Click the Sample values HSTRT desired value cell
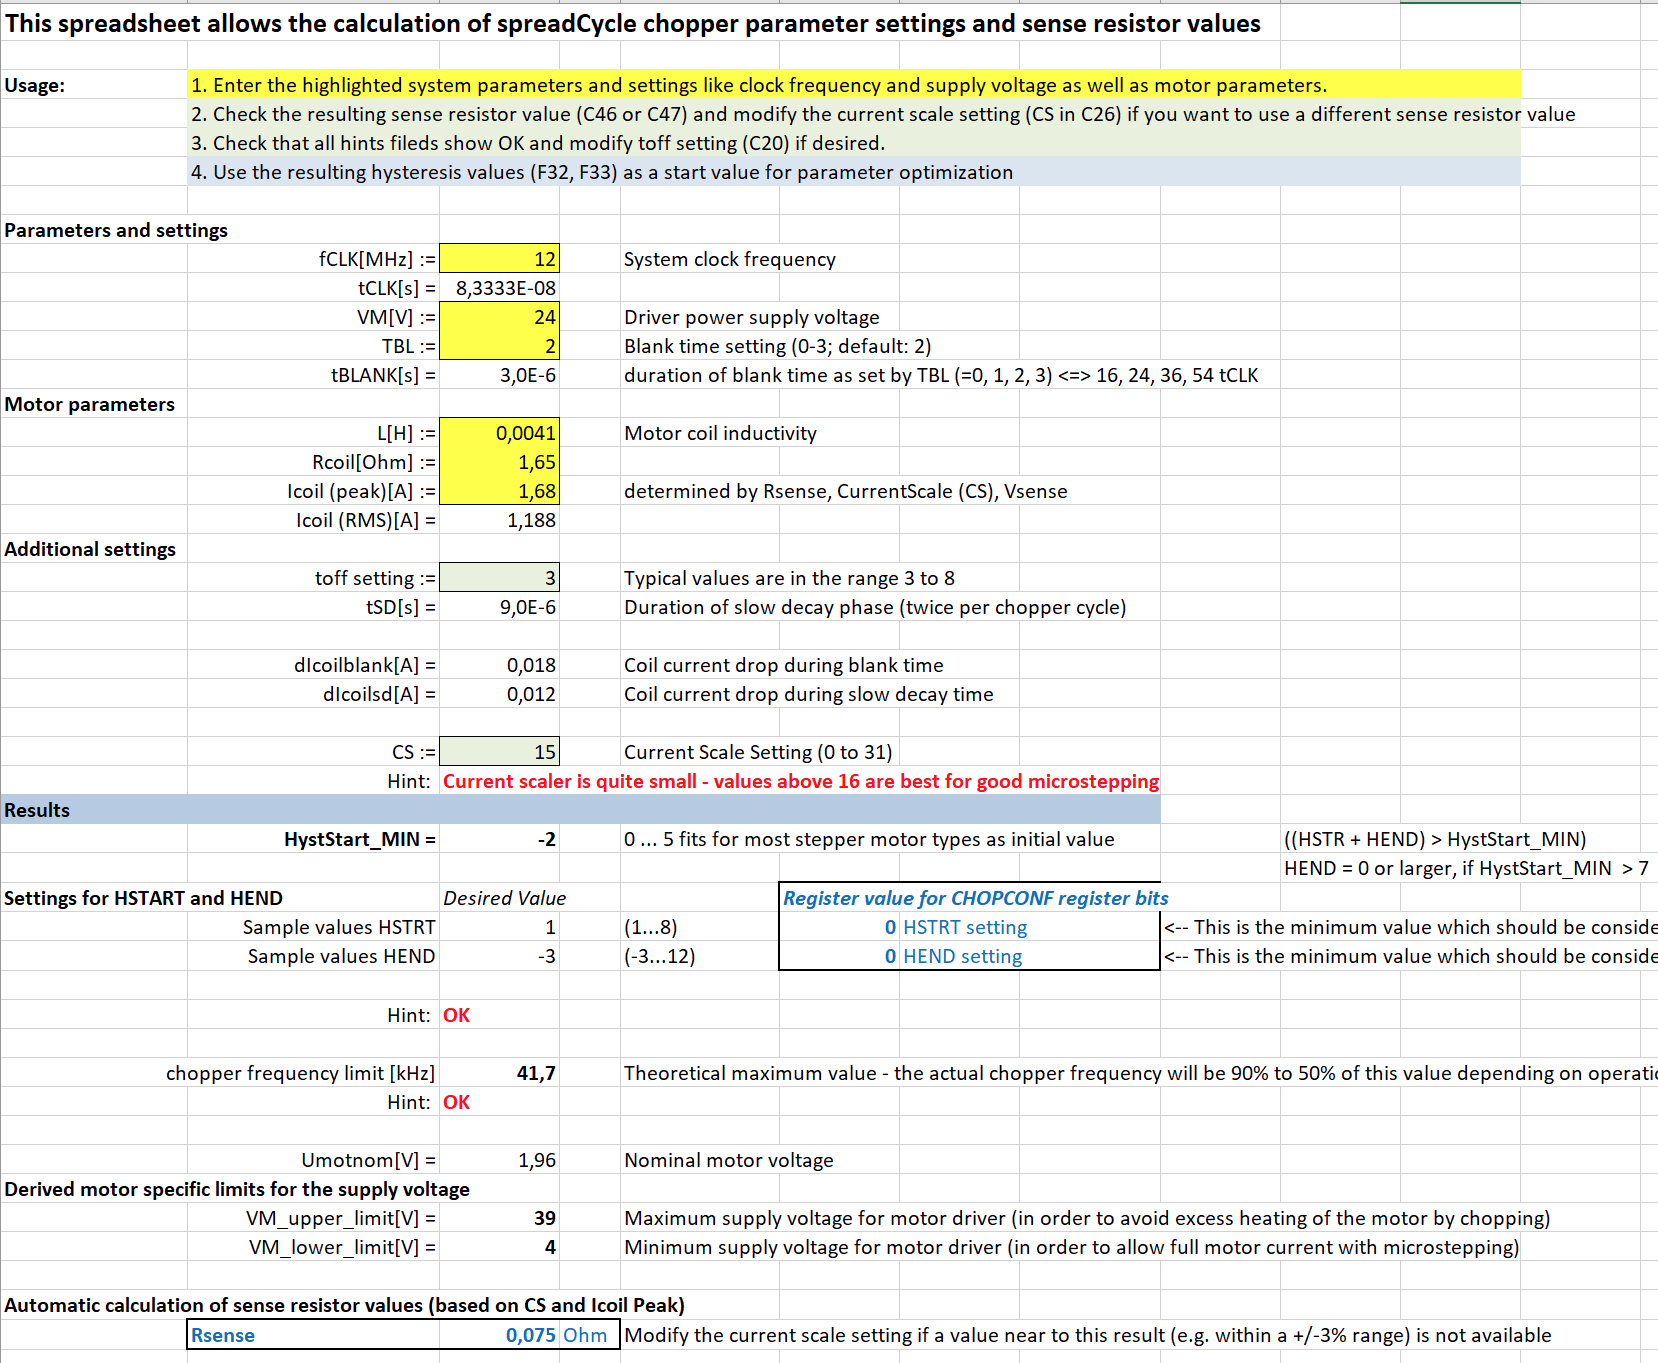The height and width of the screenshot is (1363, 1658). [499, 927]
